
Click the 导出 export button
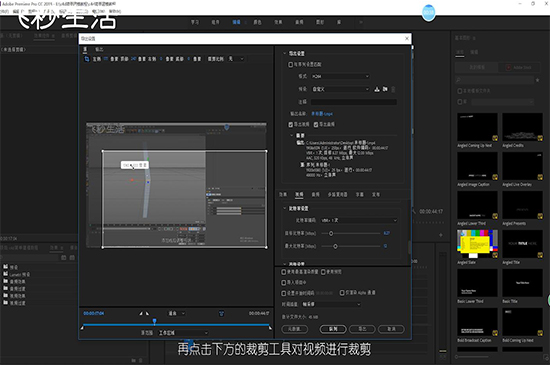click(x=362, y=329)
